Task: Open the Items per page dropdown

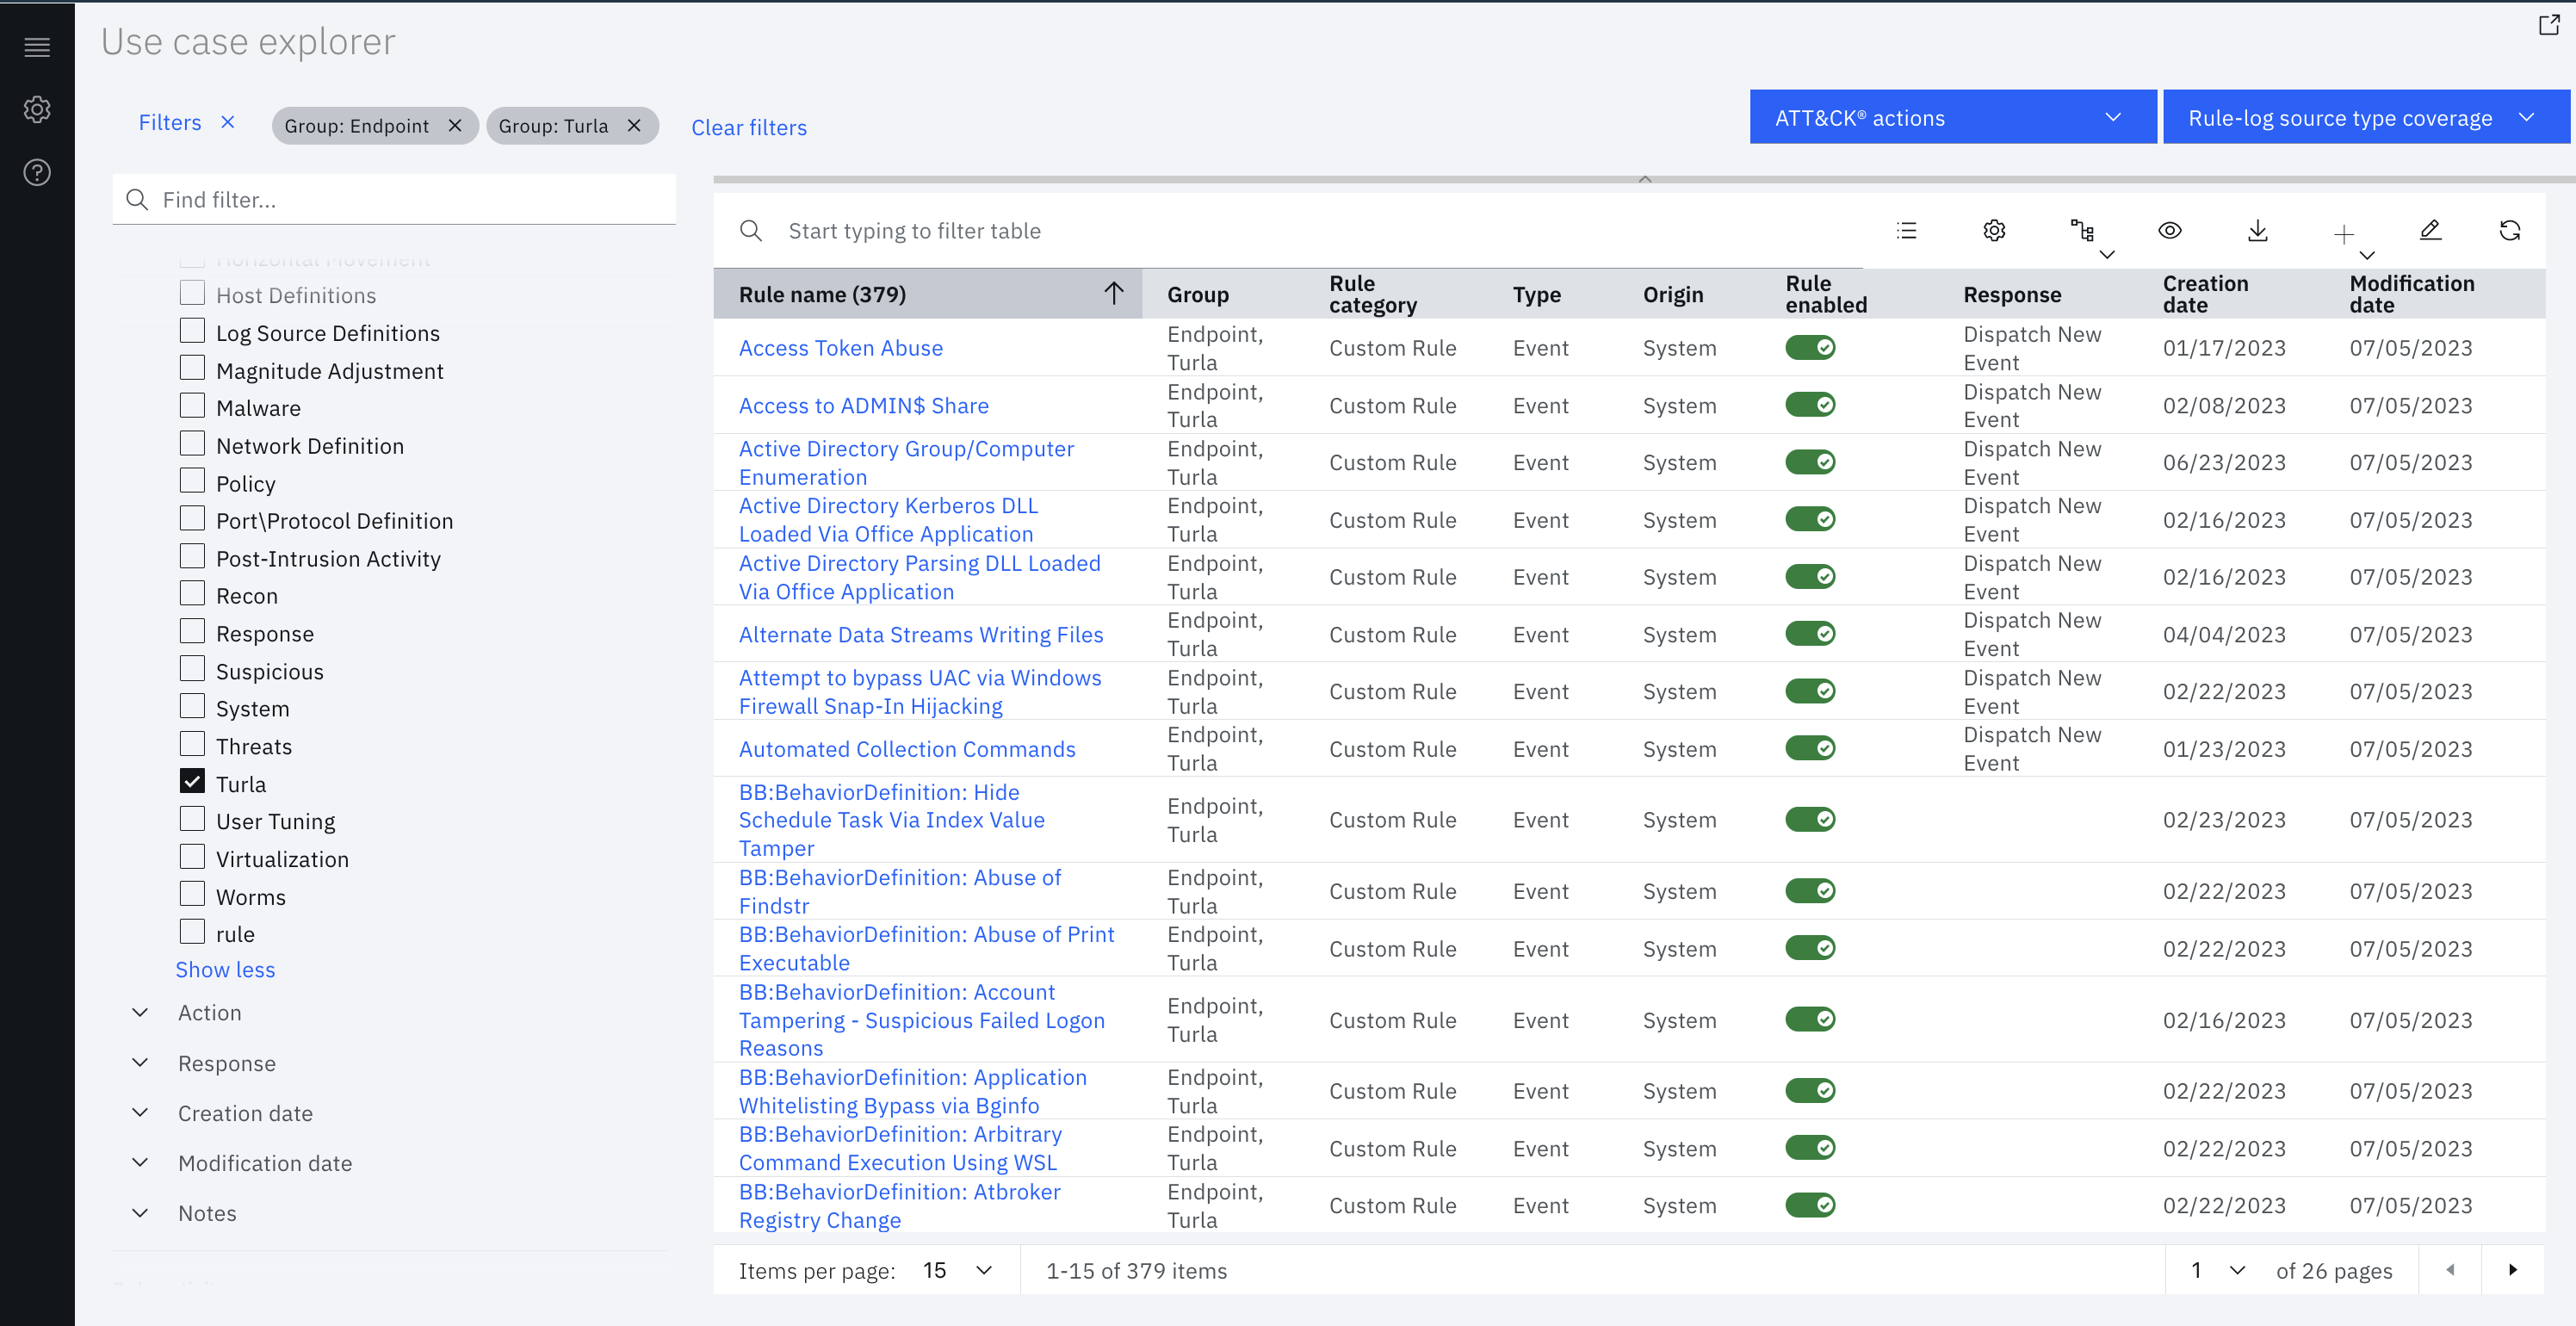Action: [955, 1269]
